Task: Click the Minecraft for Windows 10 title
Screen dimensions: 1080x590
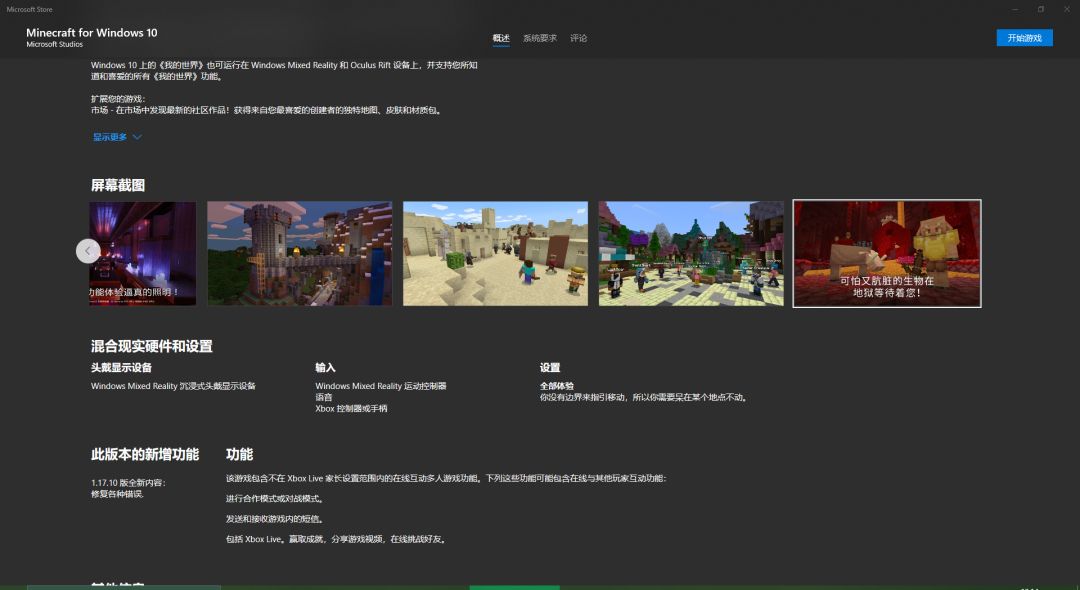Action: click(92, 32)
